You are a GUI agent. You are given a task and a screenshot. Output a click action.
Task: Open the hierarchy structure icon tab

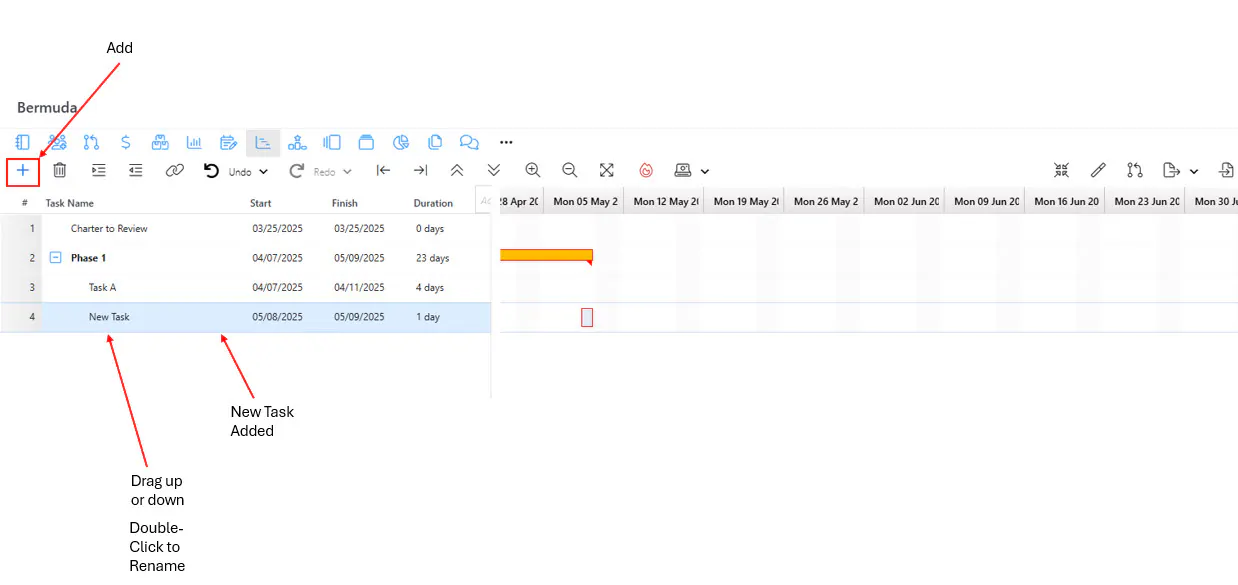click(x=297, y=142)
